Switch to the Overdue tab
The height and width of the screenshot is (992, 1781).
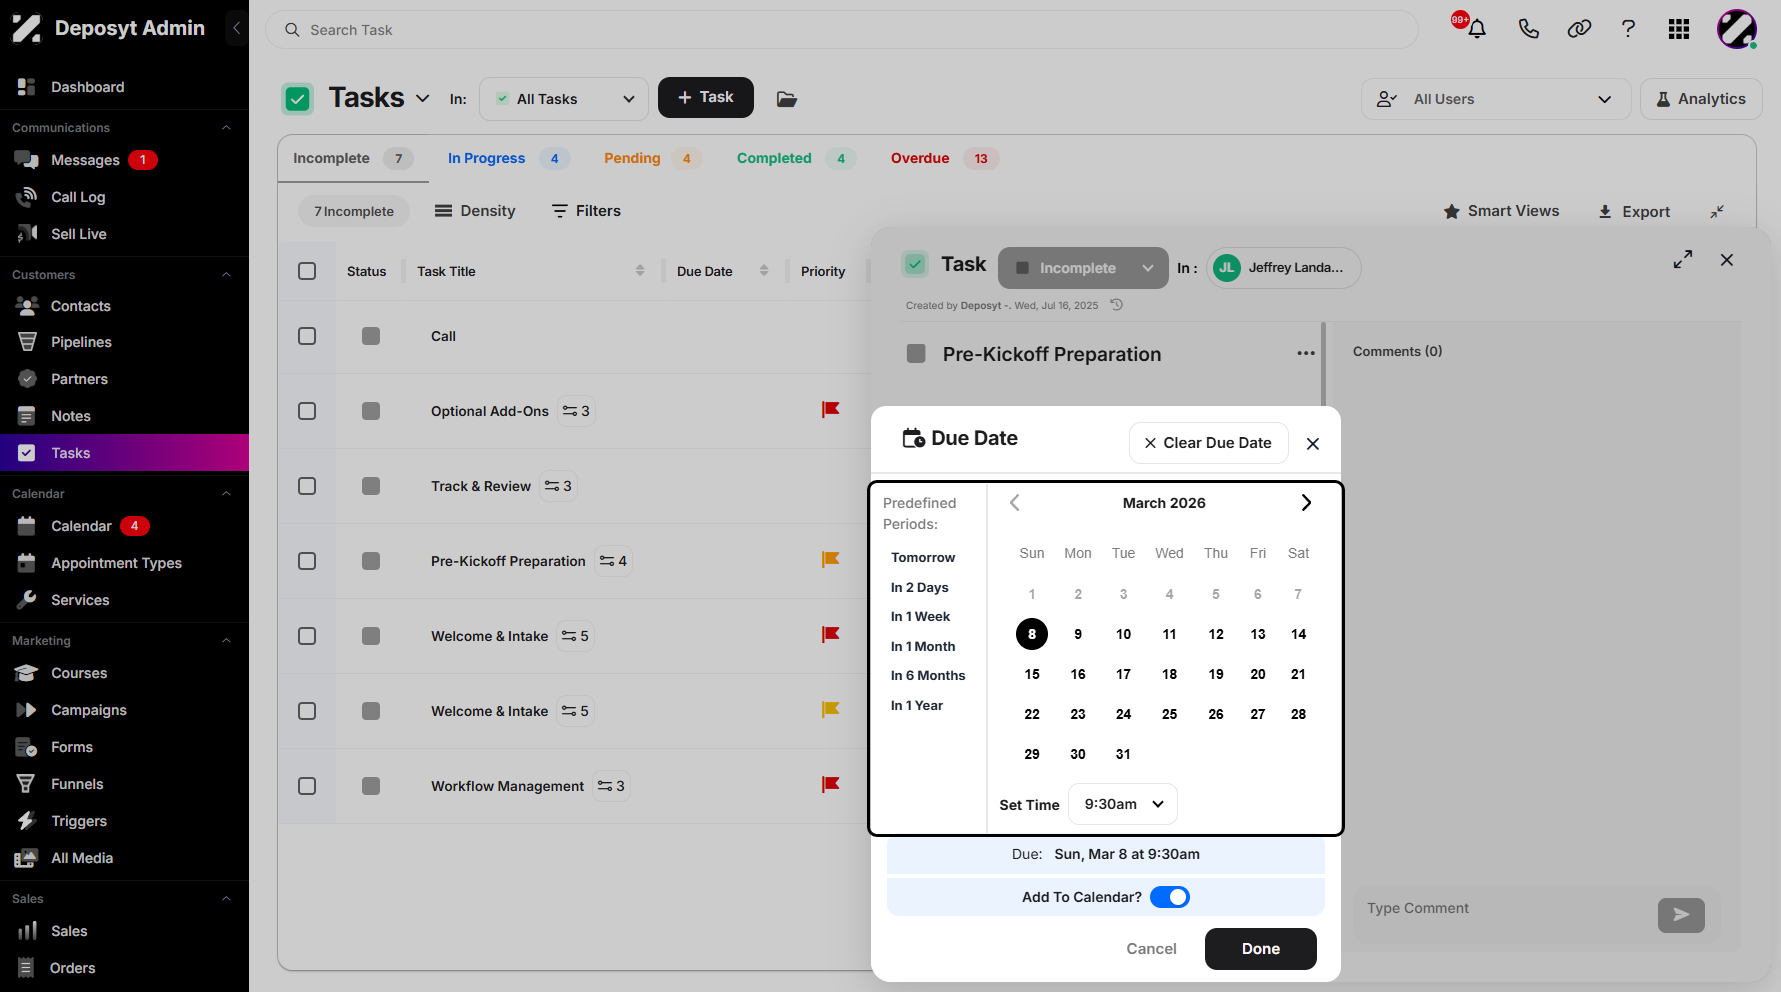pos(944,158)
